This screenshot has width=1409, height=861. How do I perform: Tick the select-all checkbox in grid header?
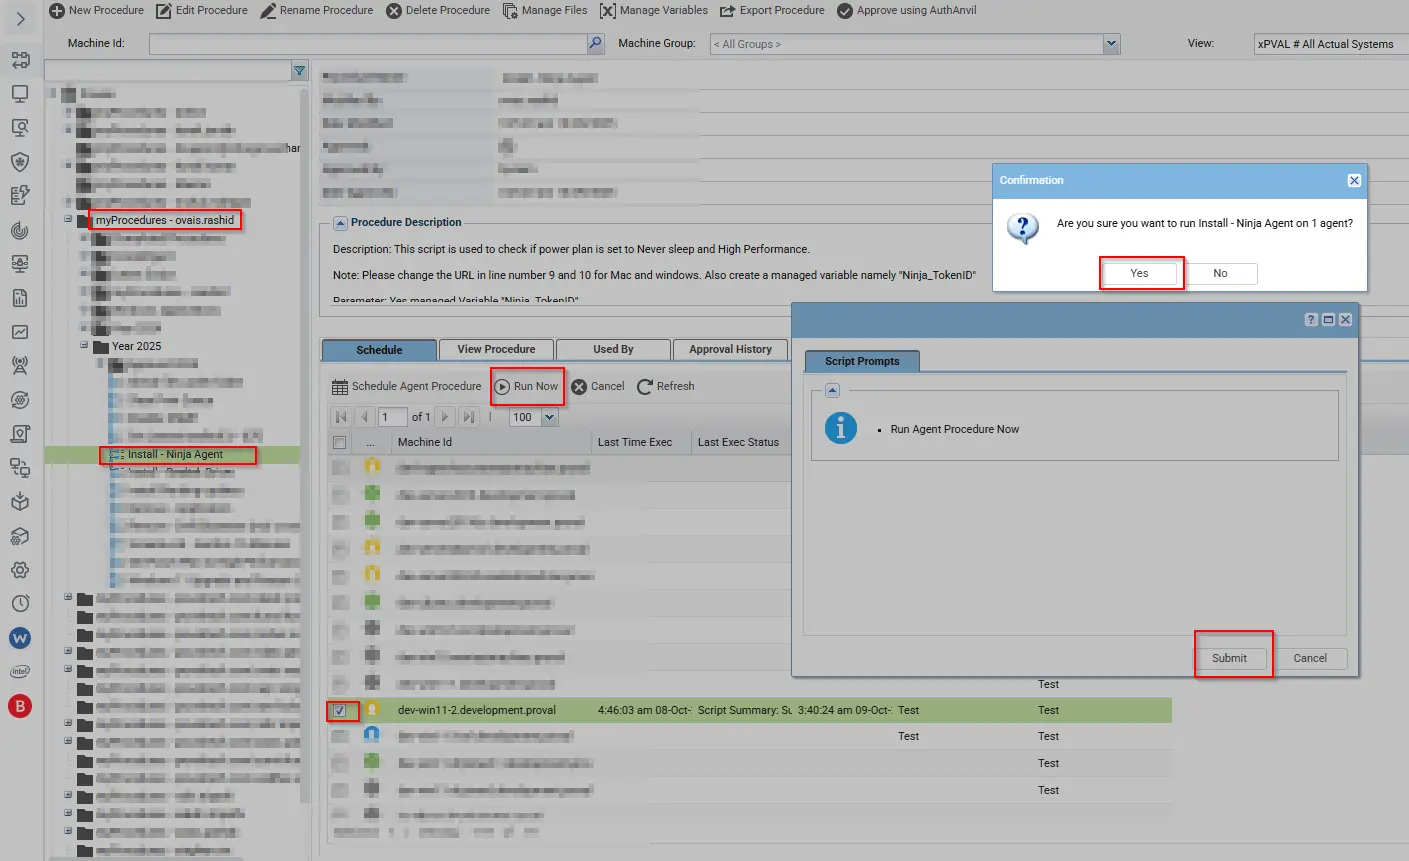340,442
